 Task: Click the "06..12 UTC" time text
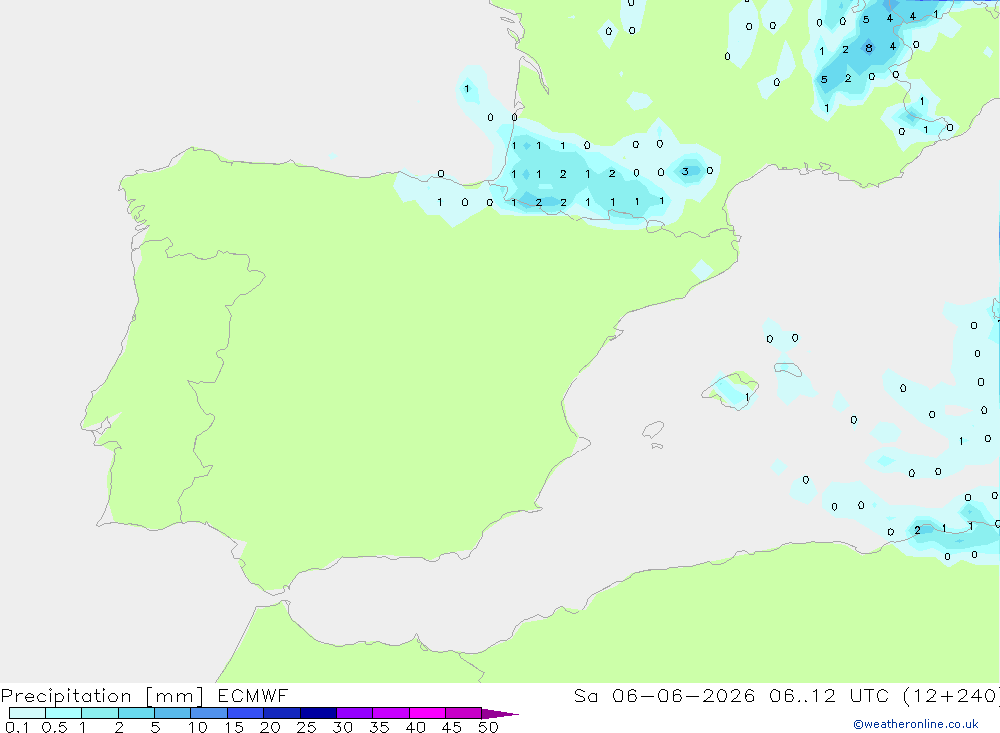pos(828,695)
